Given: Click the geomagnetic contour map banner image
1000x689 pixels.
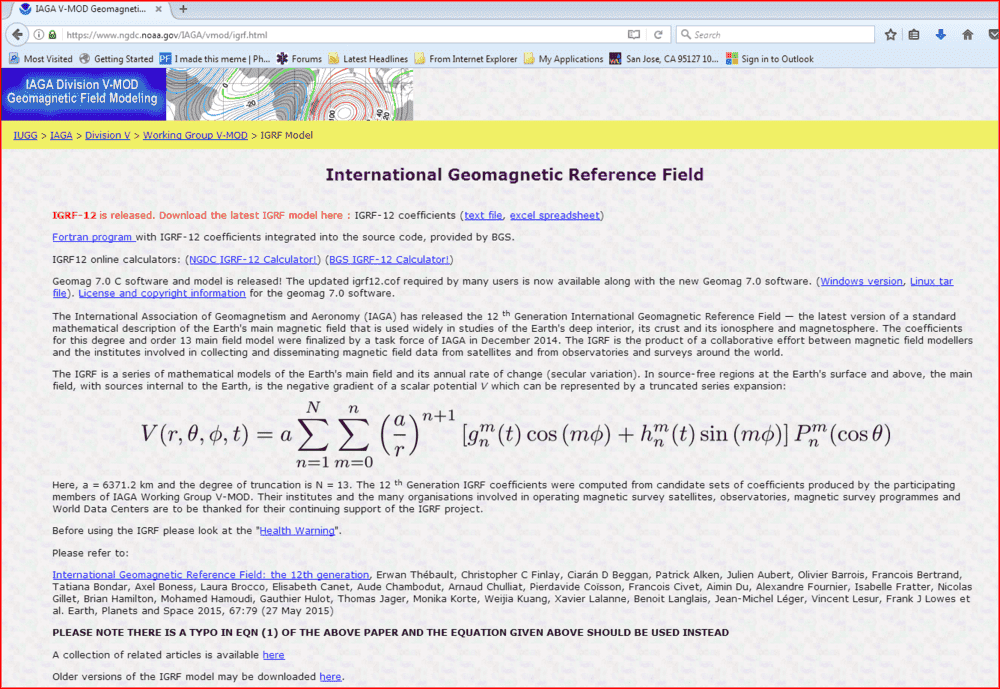Looking at the screenshot, I should [290, 94].
